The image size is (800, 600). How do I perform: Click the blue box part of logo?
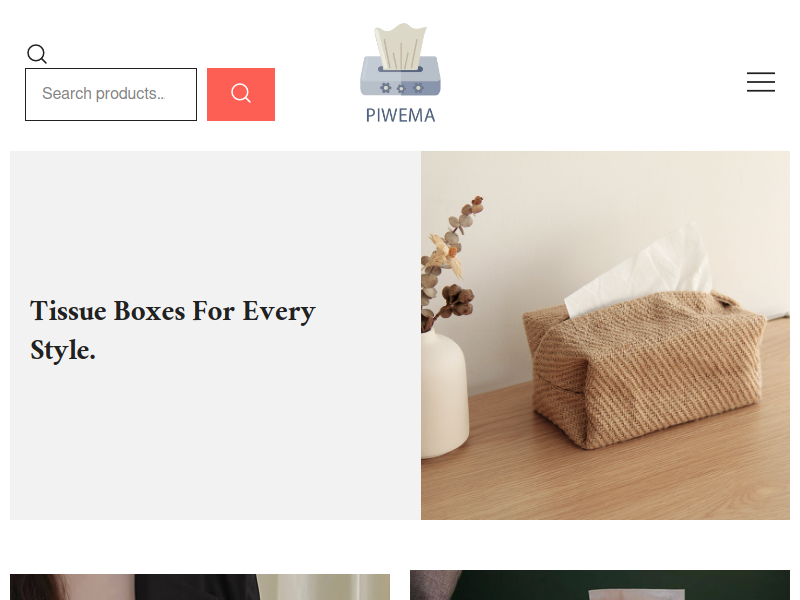(401, 77)
